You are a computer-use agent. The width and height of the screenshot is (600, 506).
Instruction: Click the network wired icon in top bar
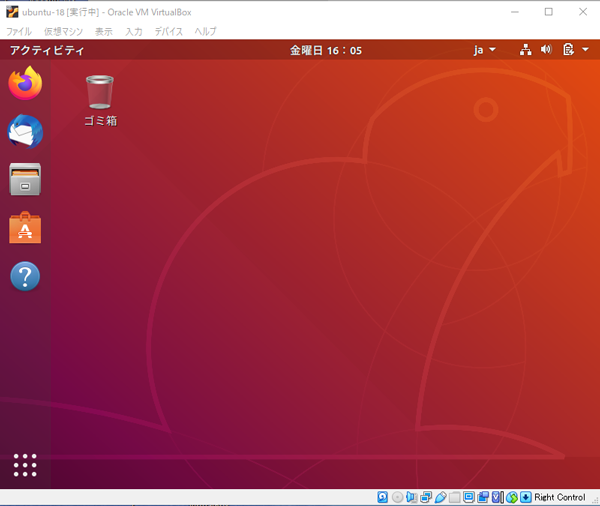tap(525, 50)
